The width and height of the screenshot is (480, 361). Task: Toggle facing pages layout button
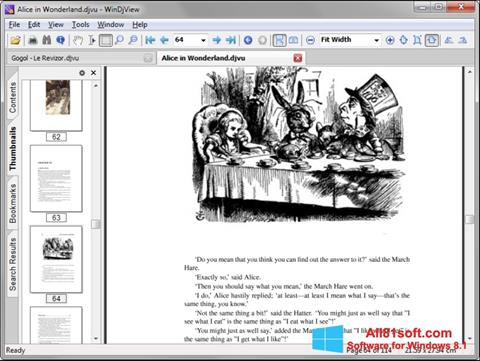click(x=293, y=40)
